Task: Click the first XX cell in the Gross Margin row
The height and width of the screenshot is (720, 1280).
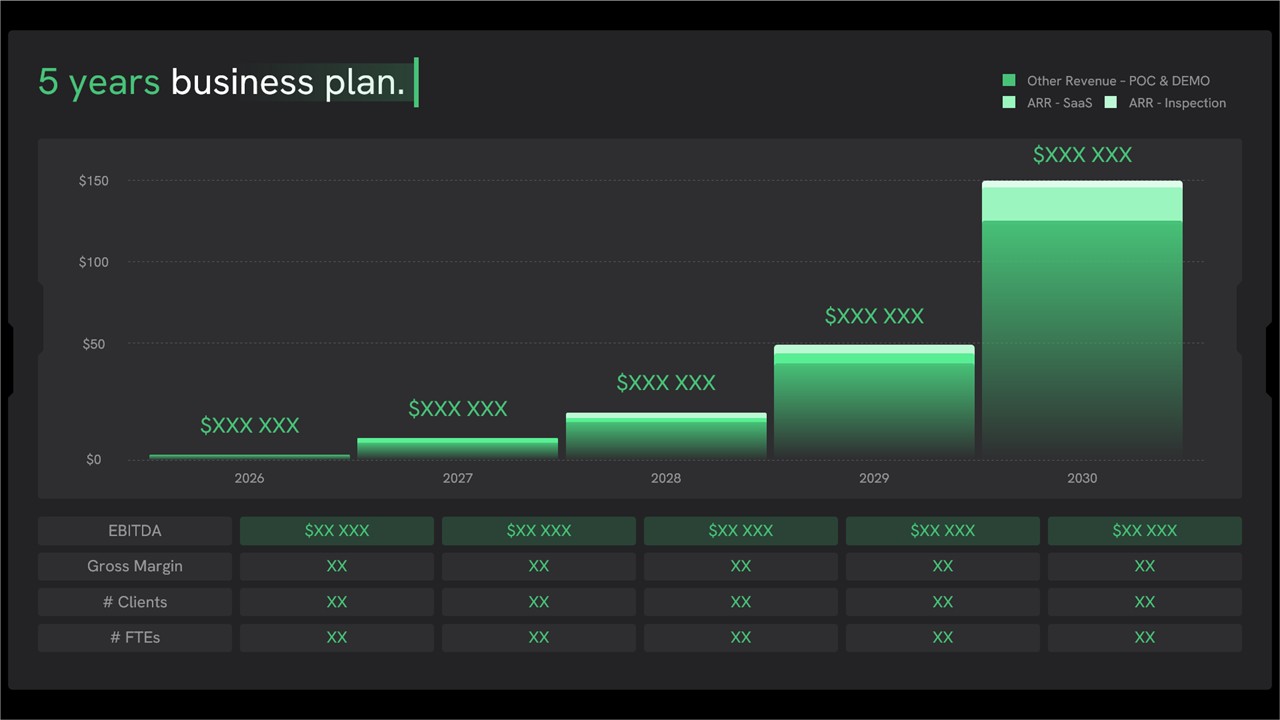Action: 337,566
